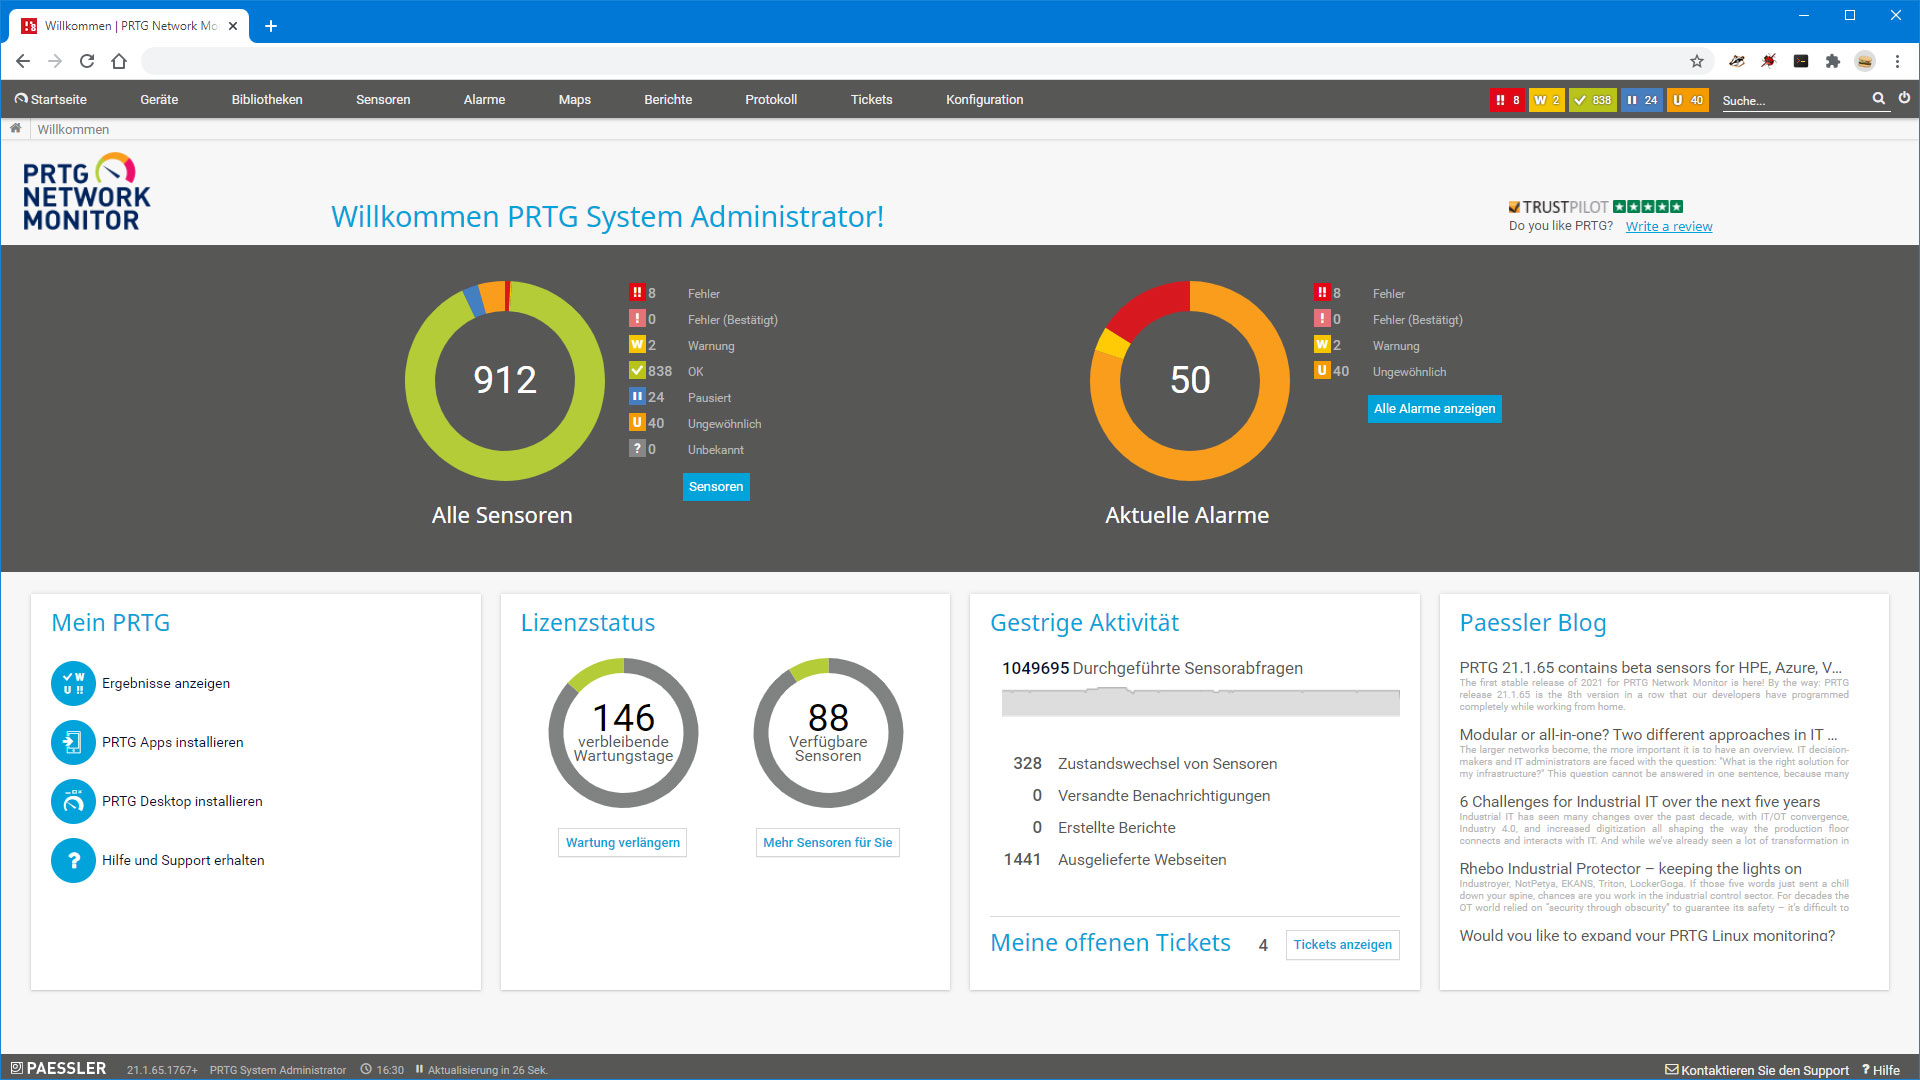Screen dimensions: 1920x1080
Task: Open the Hilfe link in footer
Action: coord(1881,1070)
